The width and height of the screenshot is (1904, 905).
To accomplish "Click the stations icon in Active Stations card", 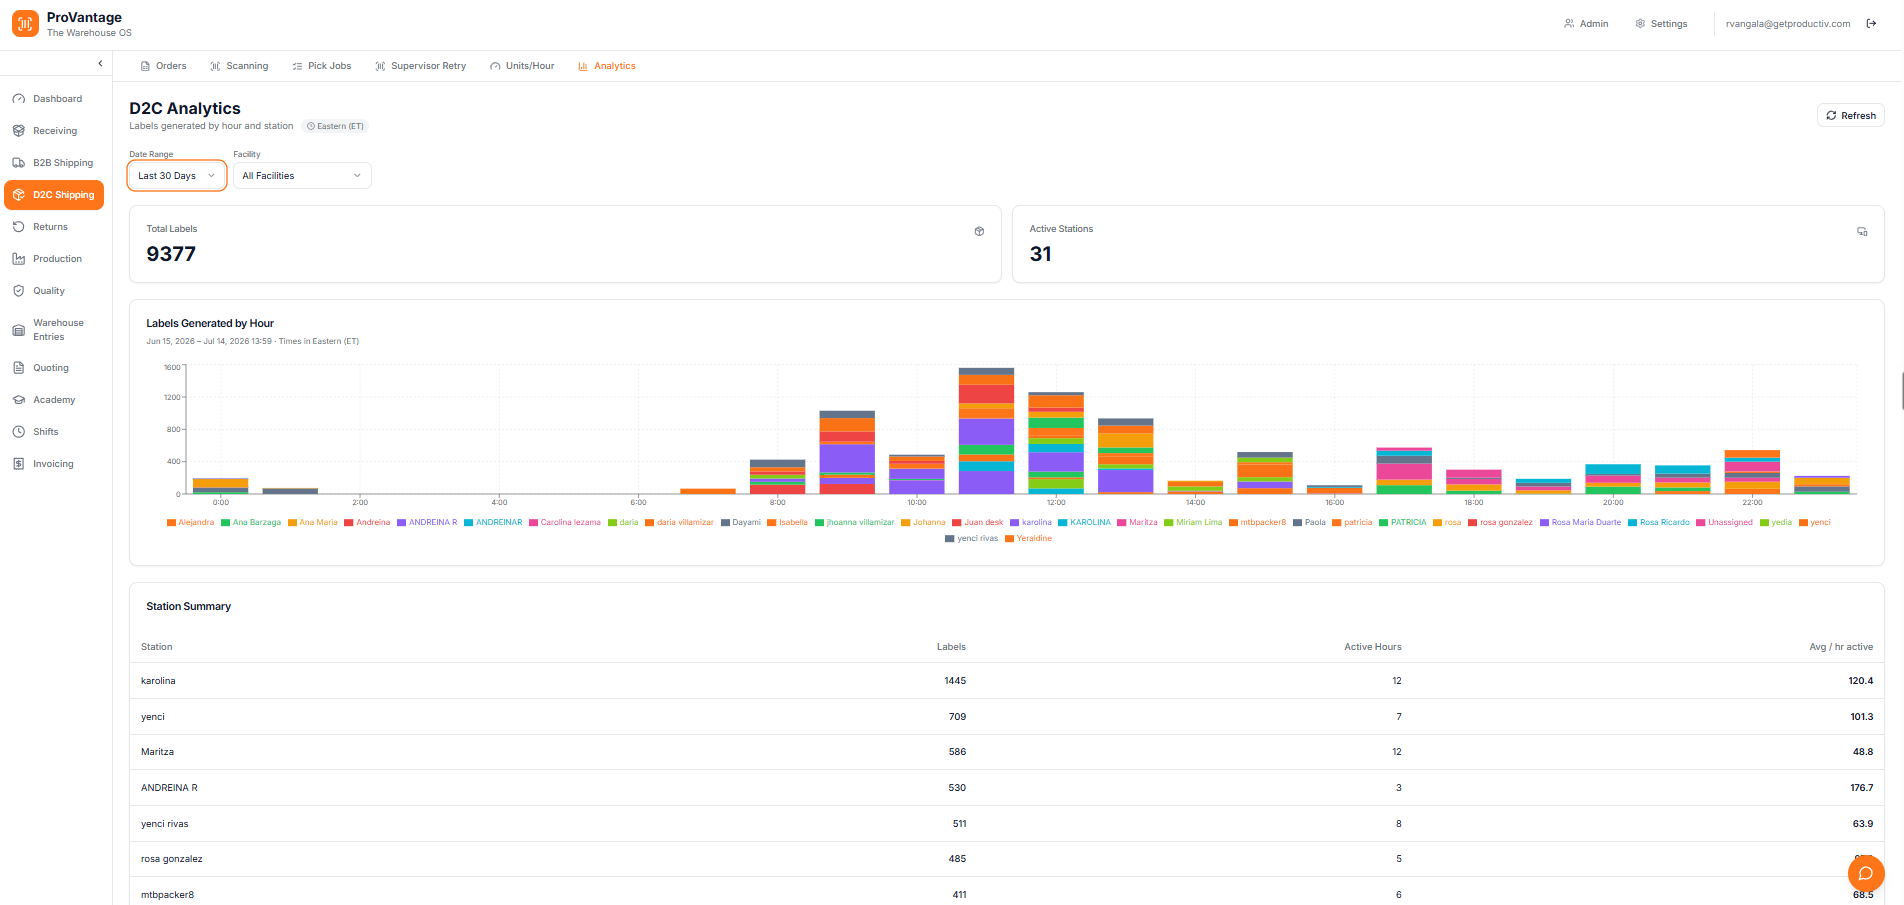I will pyautogui.click(x=1862, y=231).
